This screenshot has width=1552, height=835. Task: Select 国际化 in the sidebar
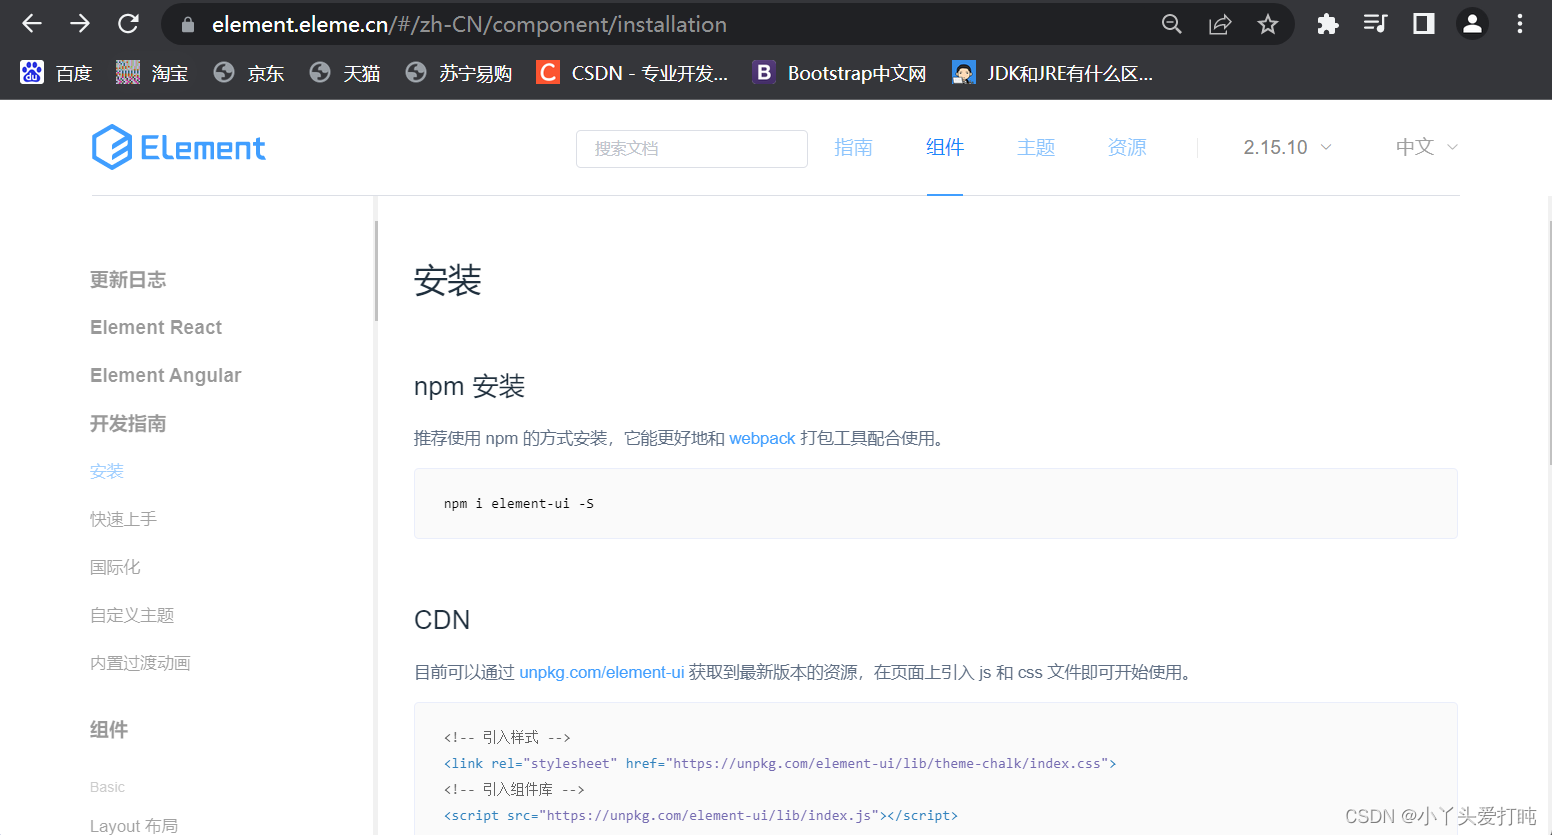[x=115, y=567]
